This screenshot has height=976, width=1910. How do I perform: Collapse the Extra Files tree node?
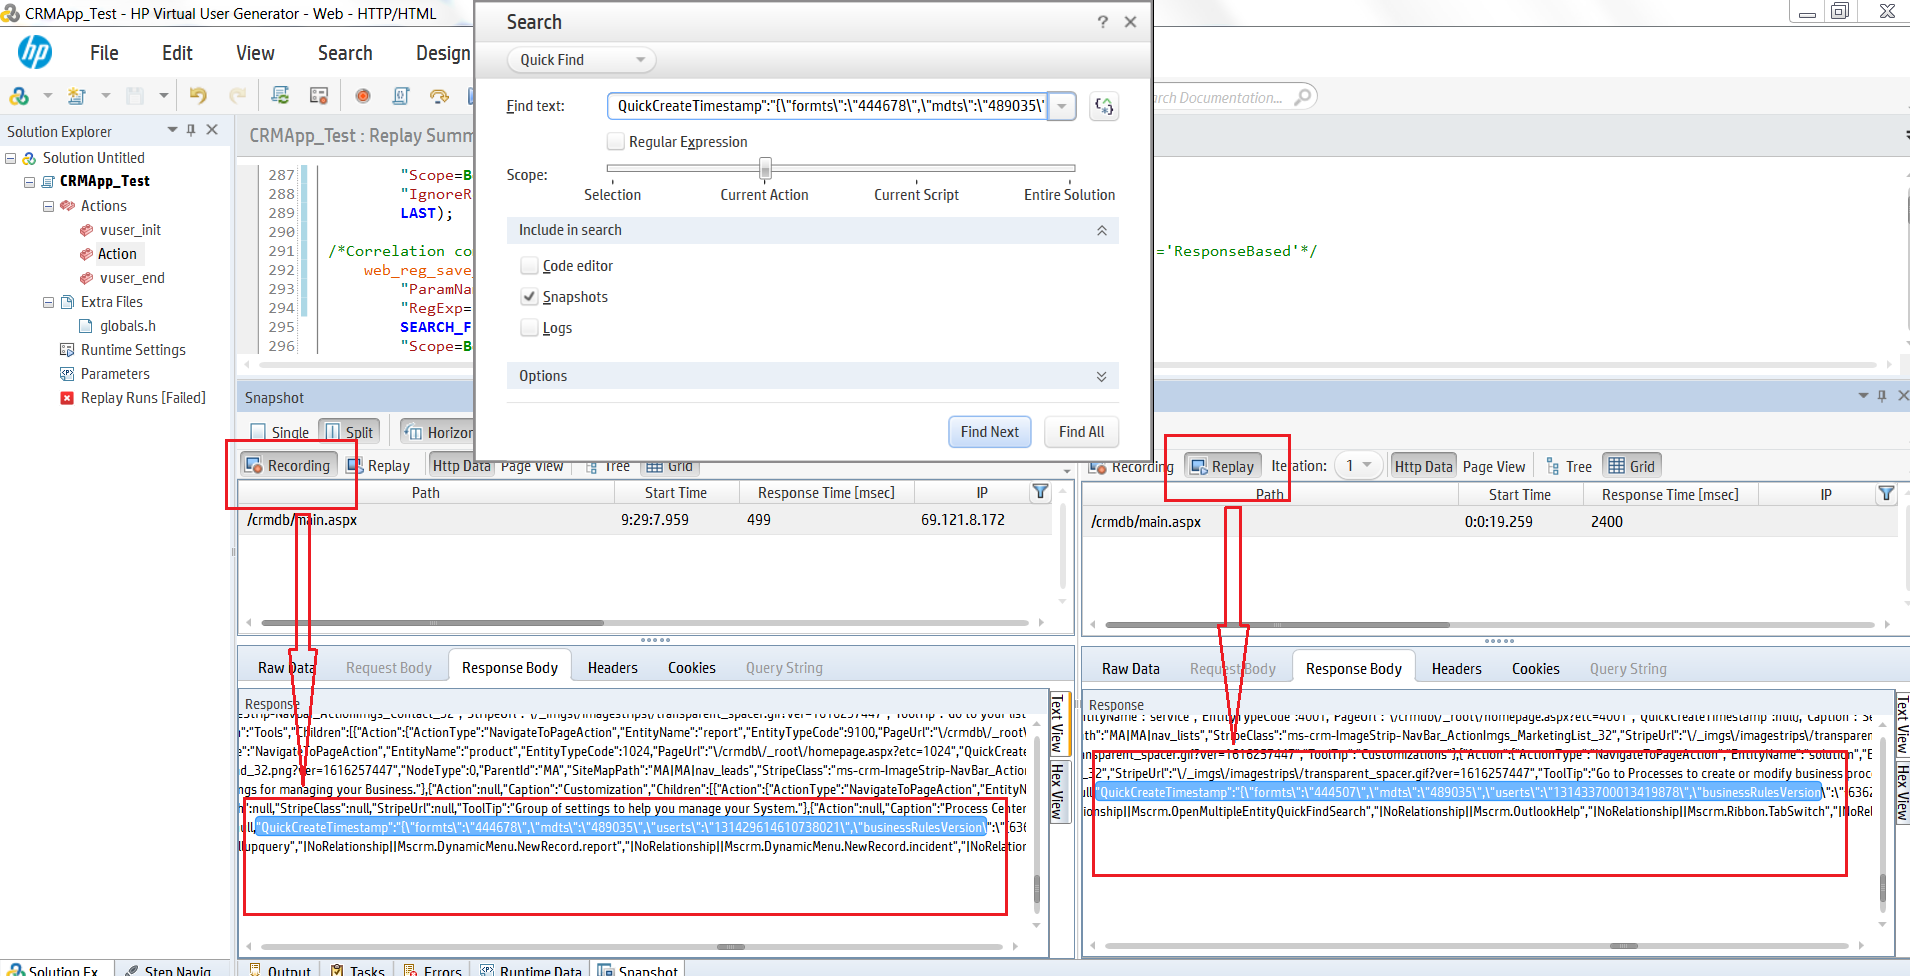click(x=48, y=302)
